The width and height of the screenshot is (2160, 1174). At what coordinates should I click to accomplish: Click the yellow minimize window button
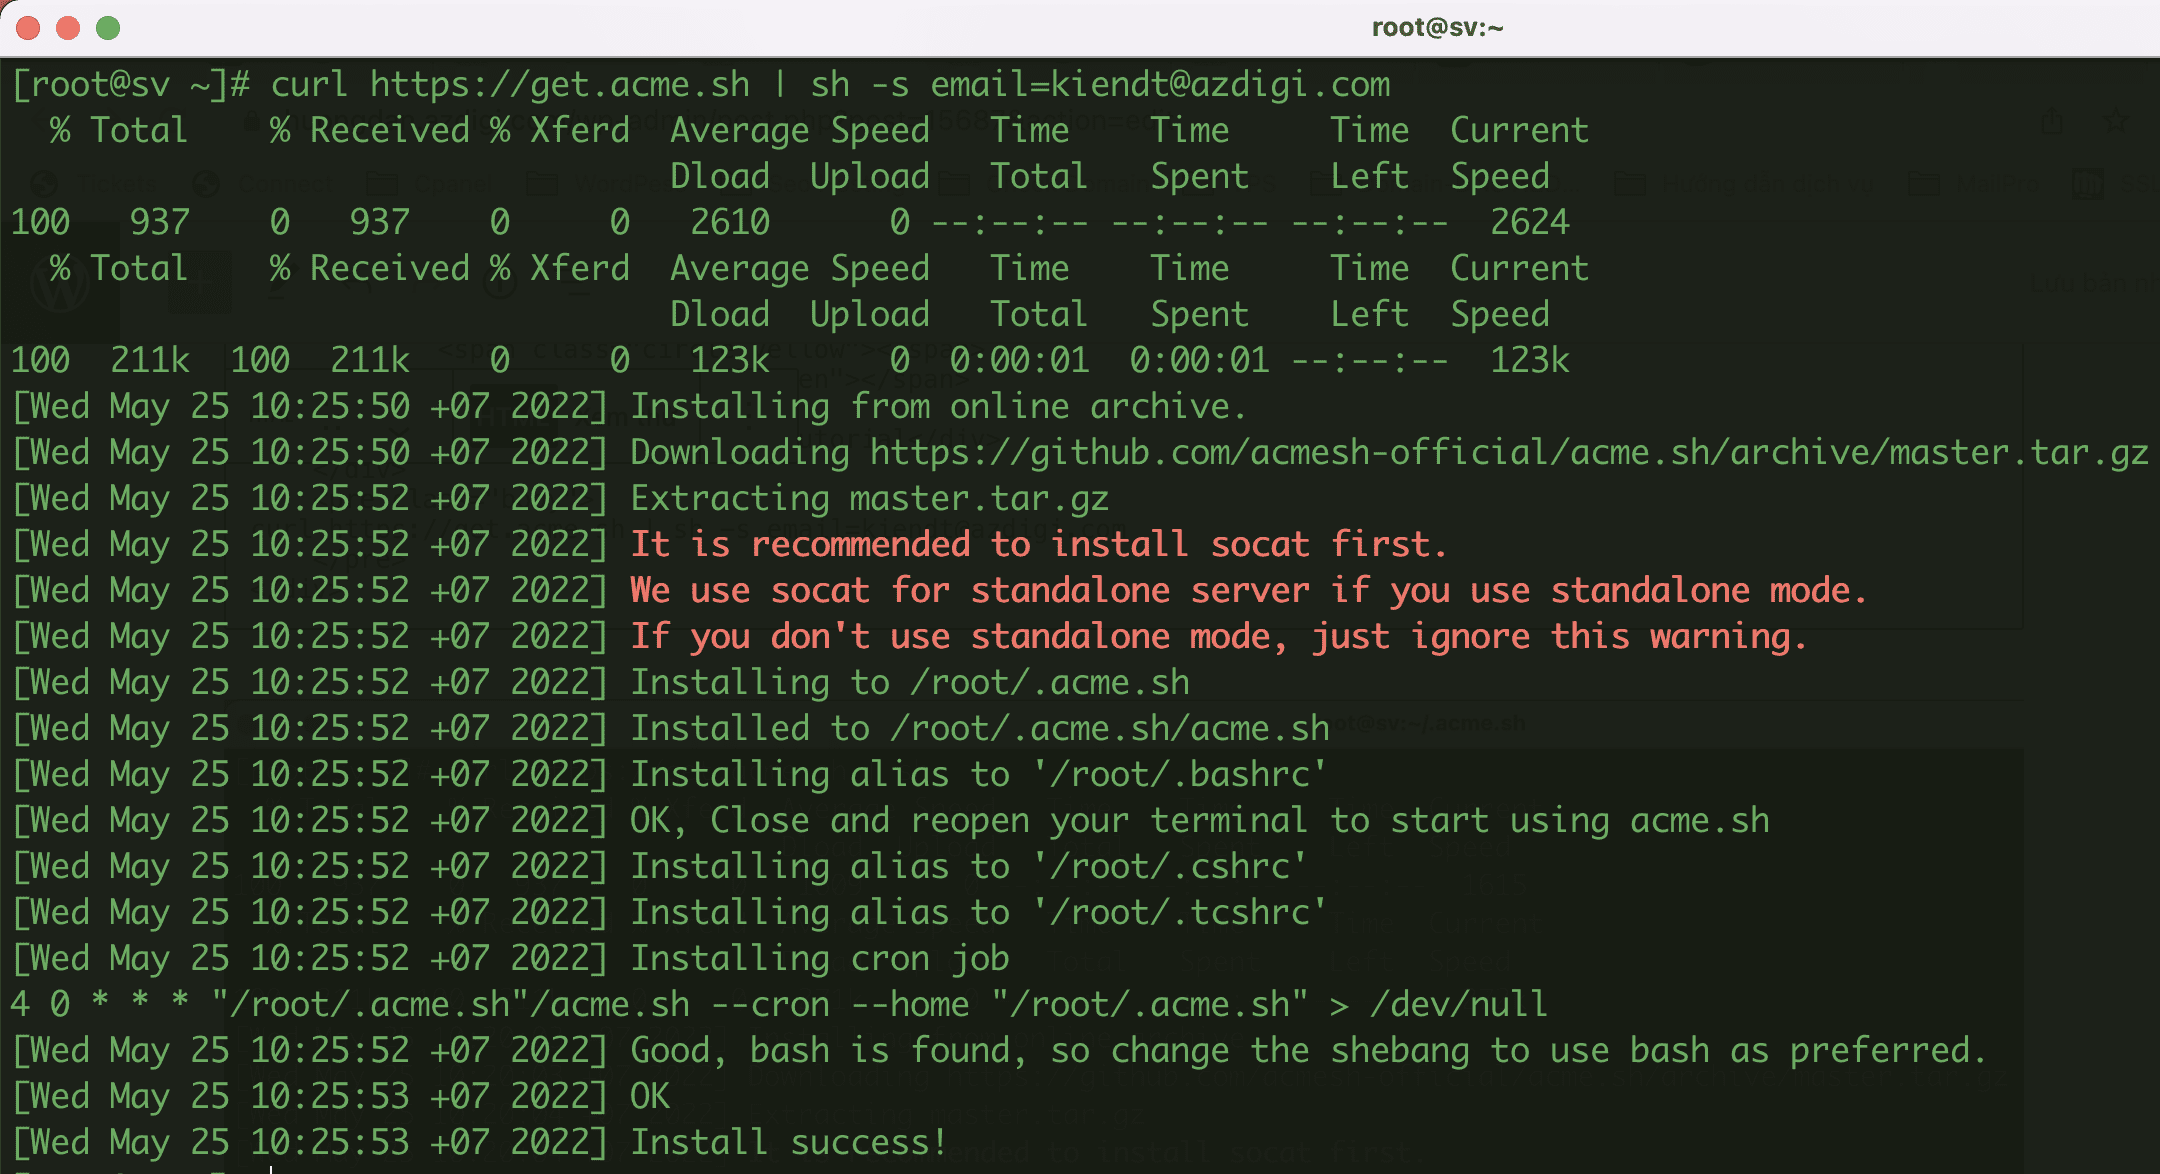68,28
